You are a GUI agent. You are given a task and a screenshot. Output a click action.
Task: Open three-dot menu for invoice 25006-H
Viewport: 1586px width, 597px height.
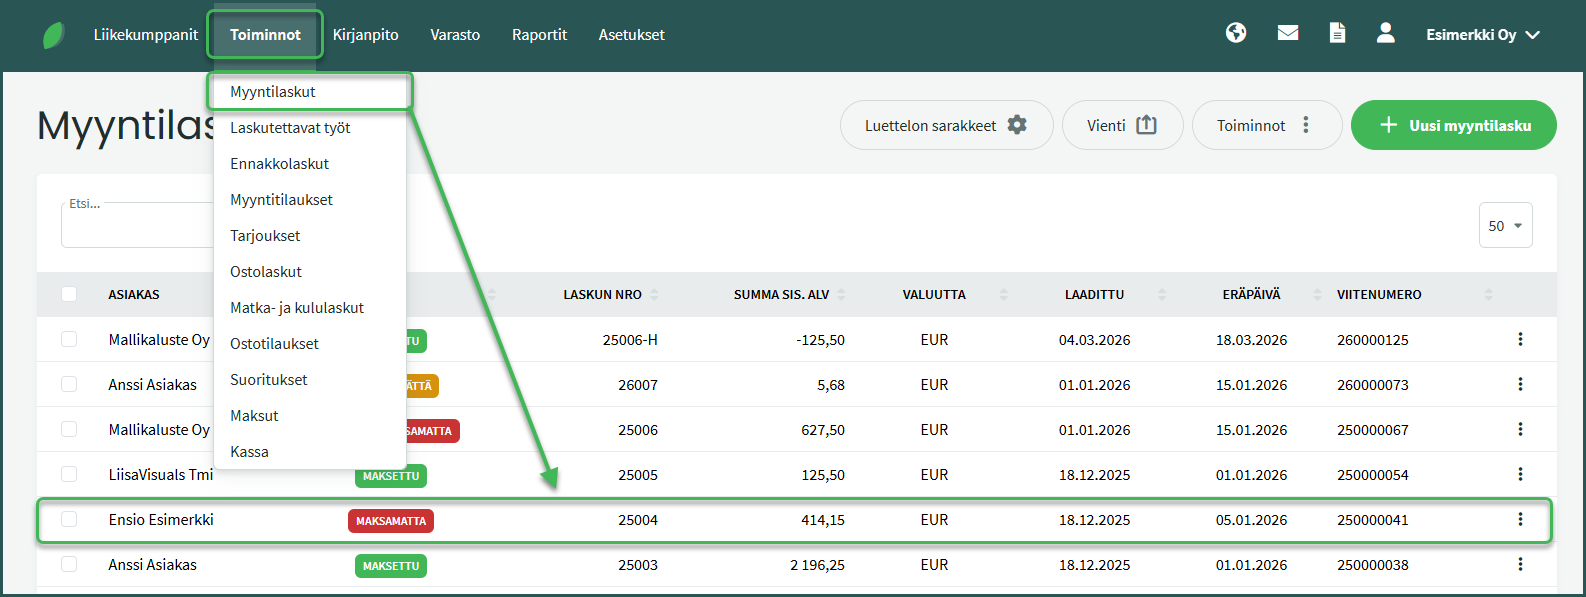[x=1520, y=339]
